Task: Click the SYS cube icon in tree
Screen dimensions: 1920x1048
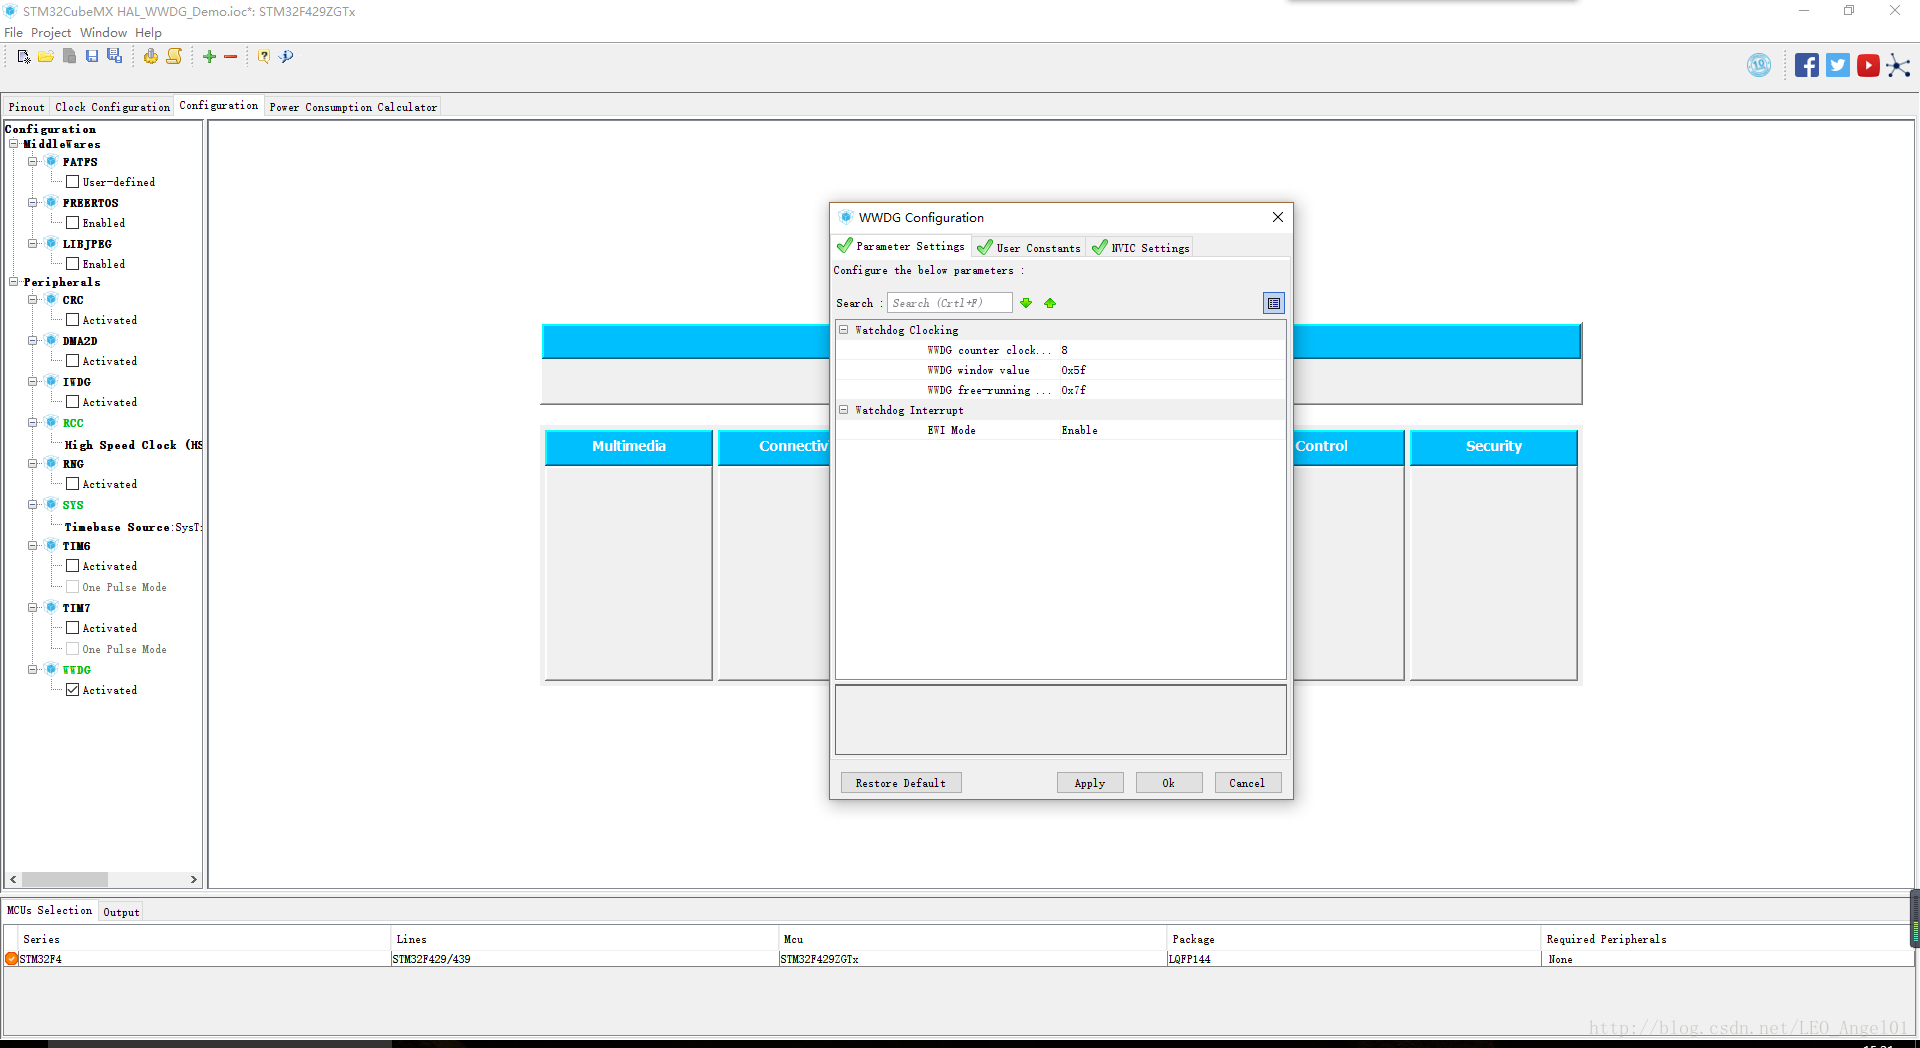Action: [x=51, y=504]
